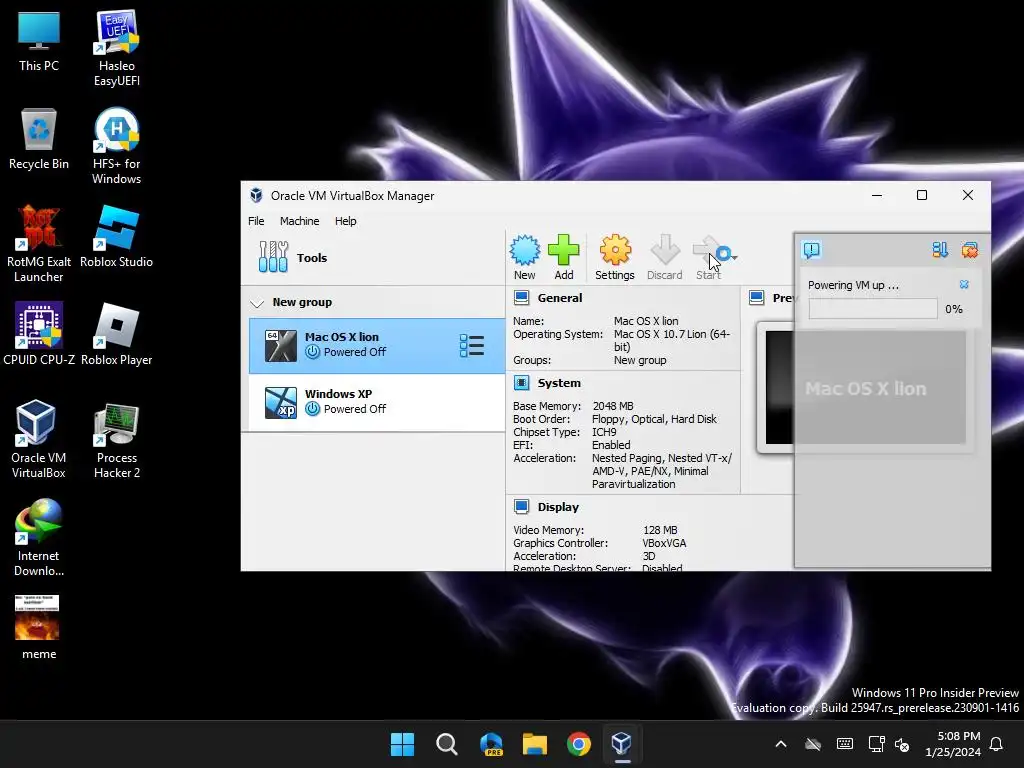Open the File menu
The image size is (1024, 768).
point(256,221)
